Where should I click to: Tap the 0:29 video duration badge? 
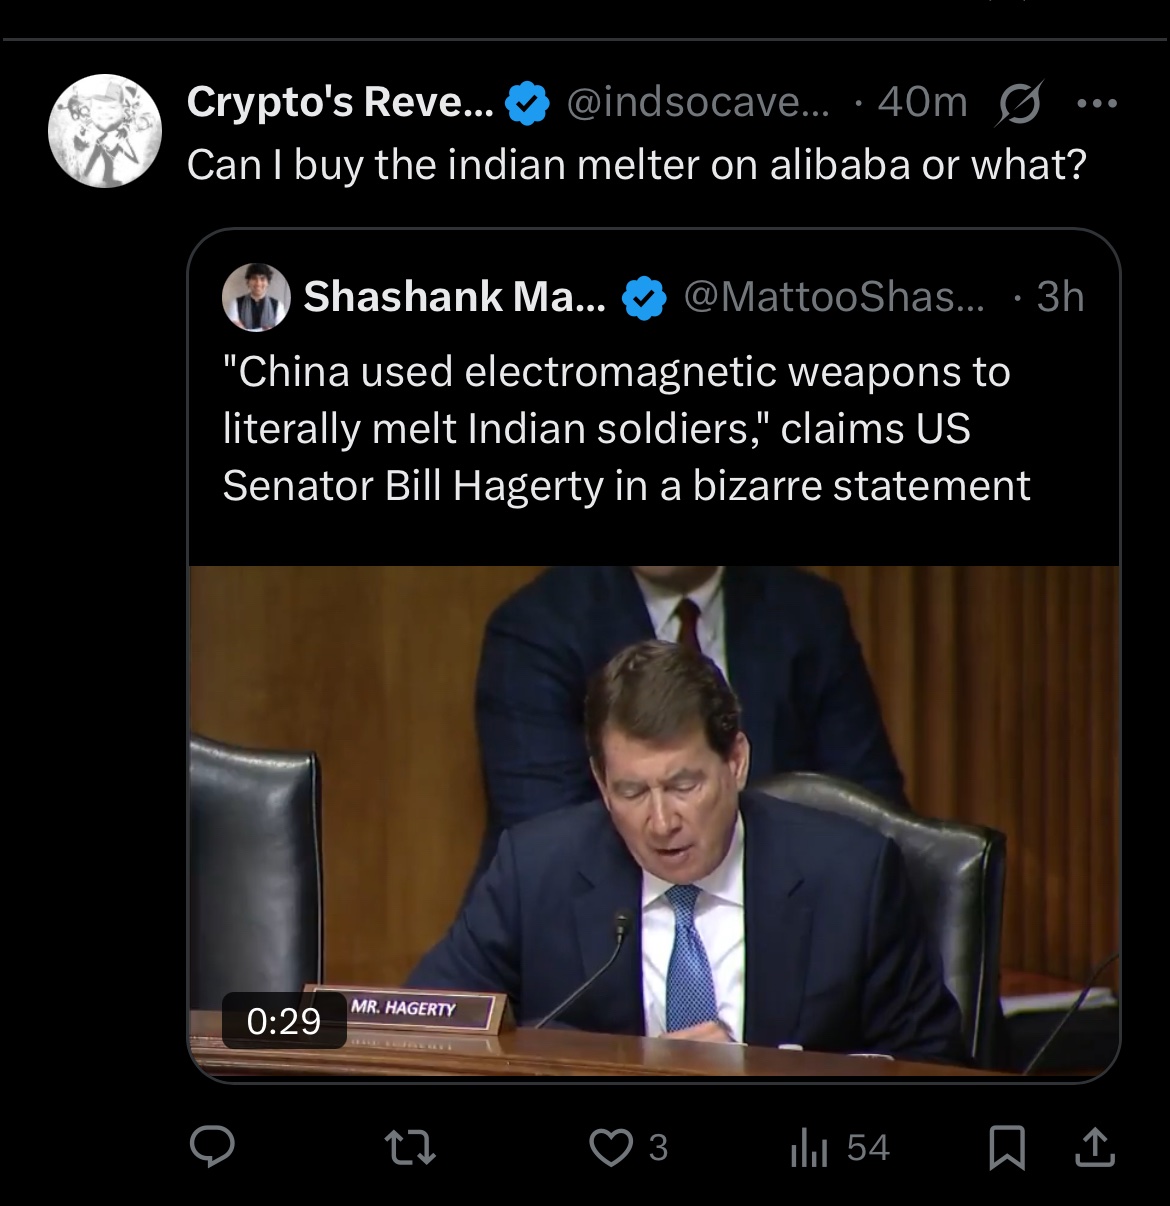tap(284, 1021)
